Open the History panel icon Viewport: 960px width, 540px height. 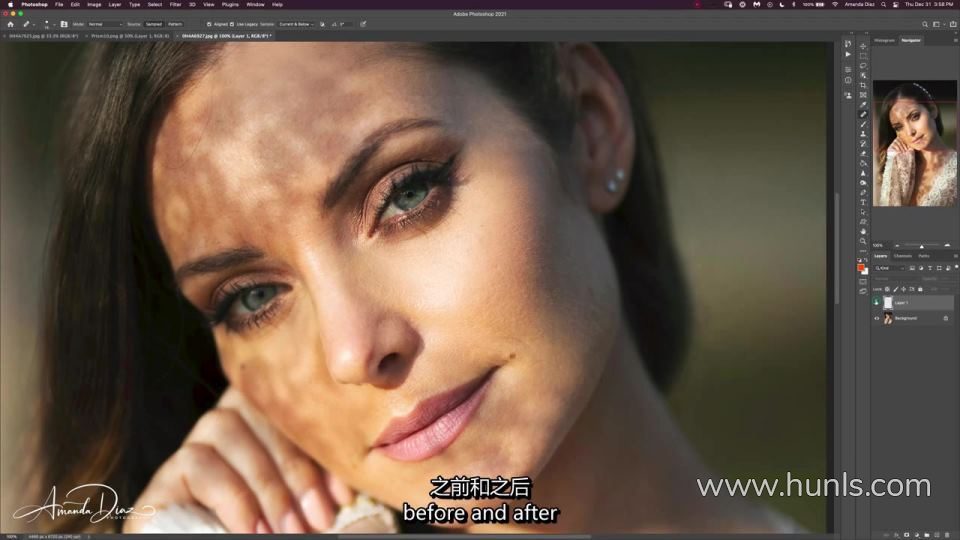848,43
